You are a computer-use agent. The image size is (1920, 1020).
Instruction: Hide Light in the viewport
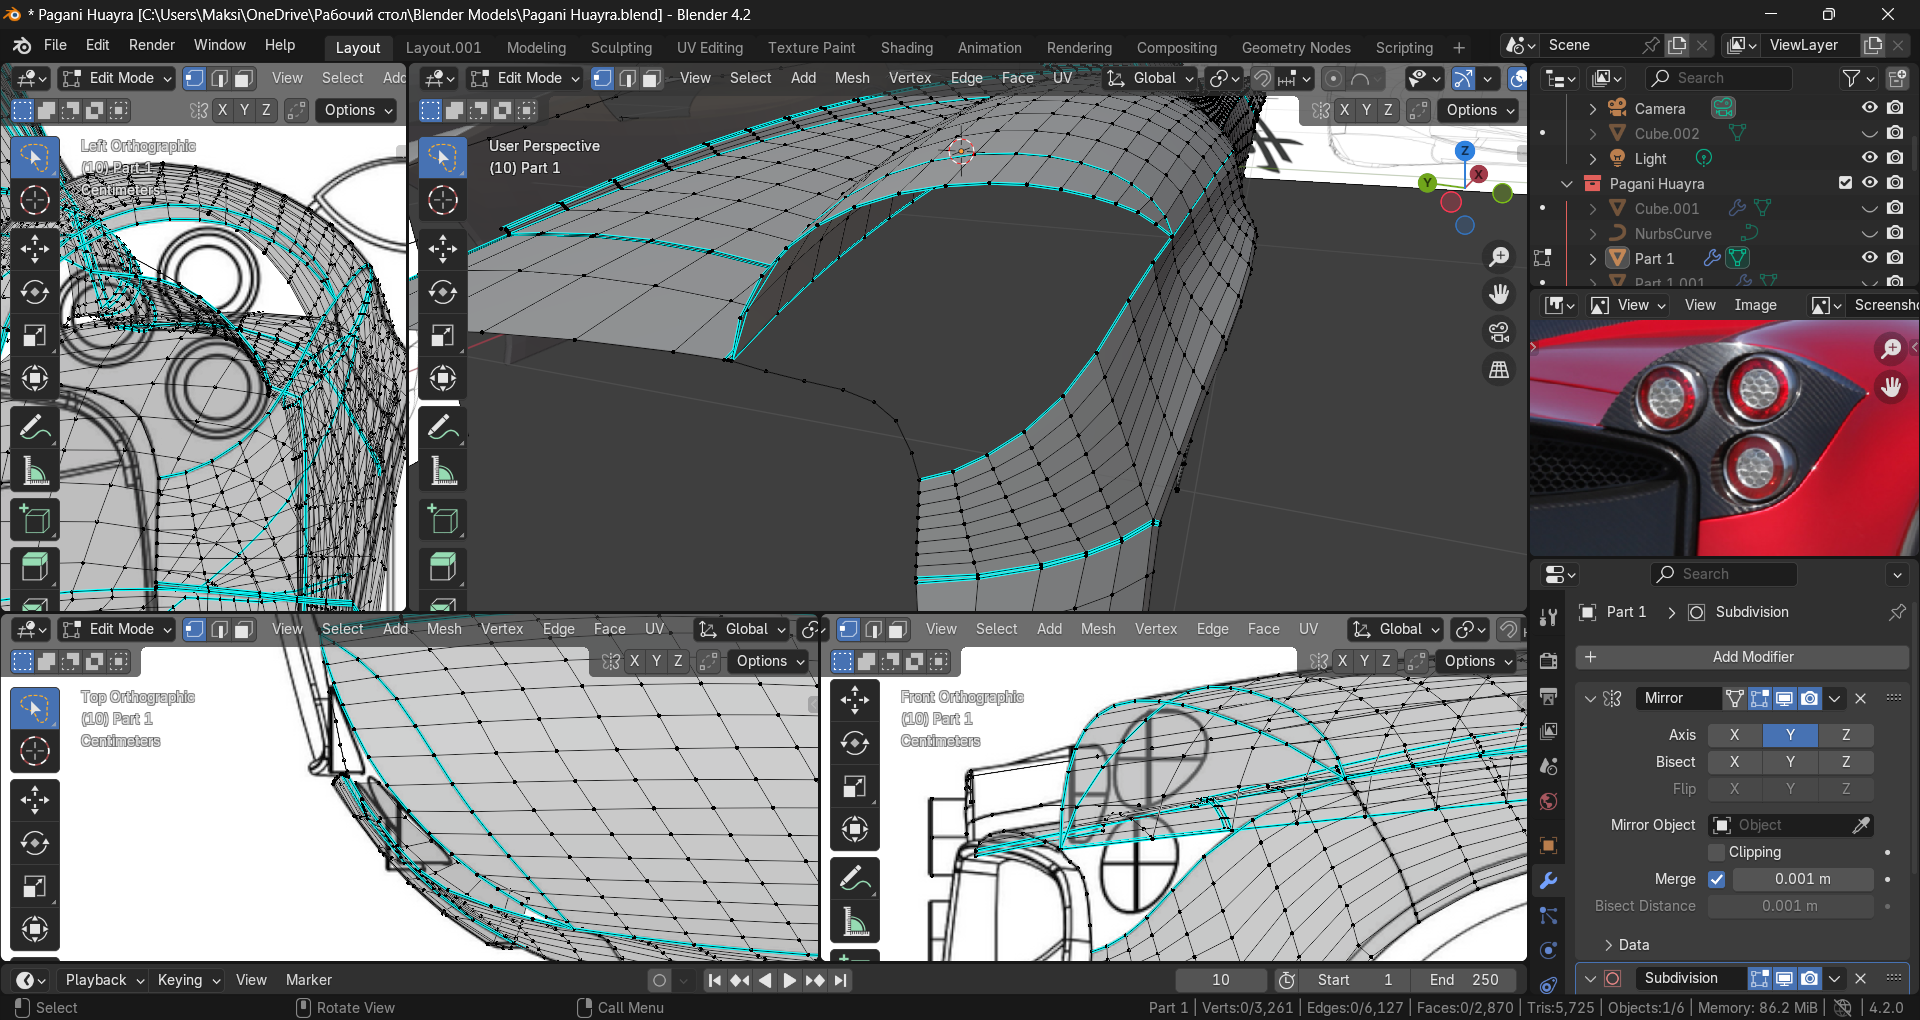click(x=1869, y=158)
